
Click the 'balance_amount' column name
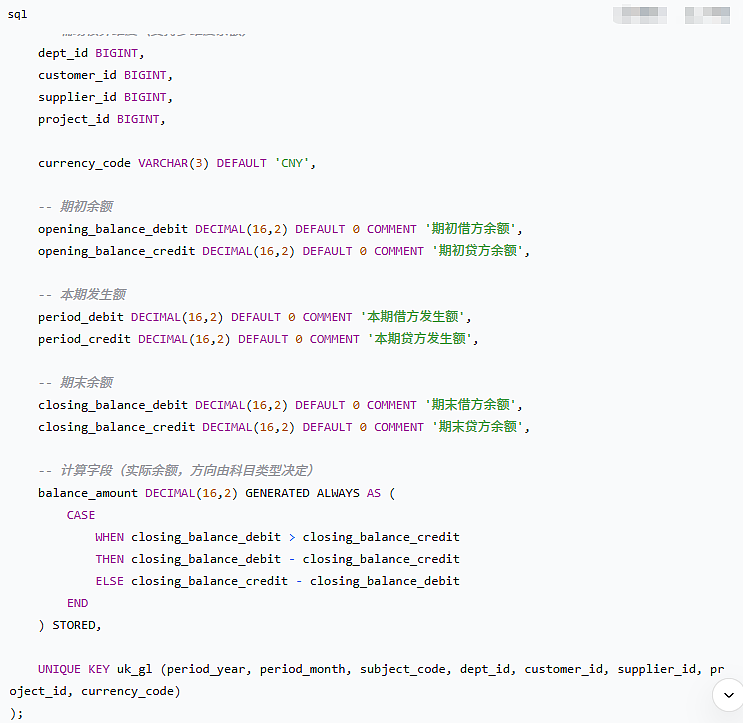tap(88, 493)
